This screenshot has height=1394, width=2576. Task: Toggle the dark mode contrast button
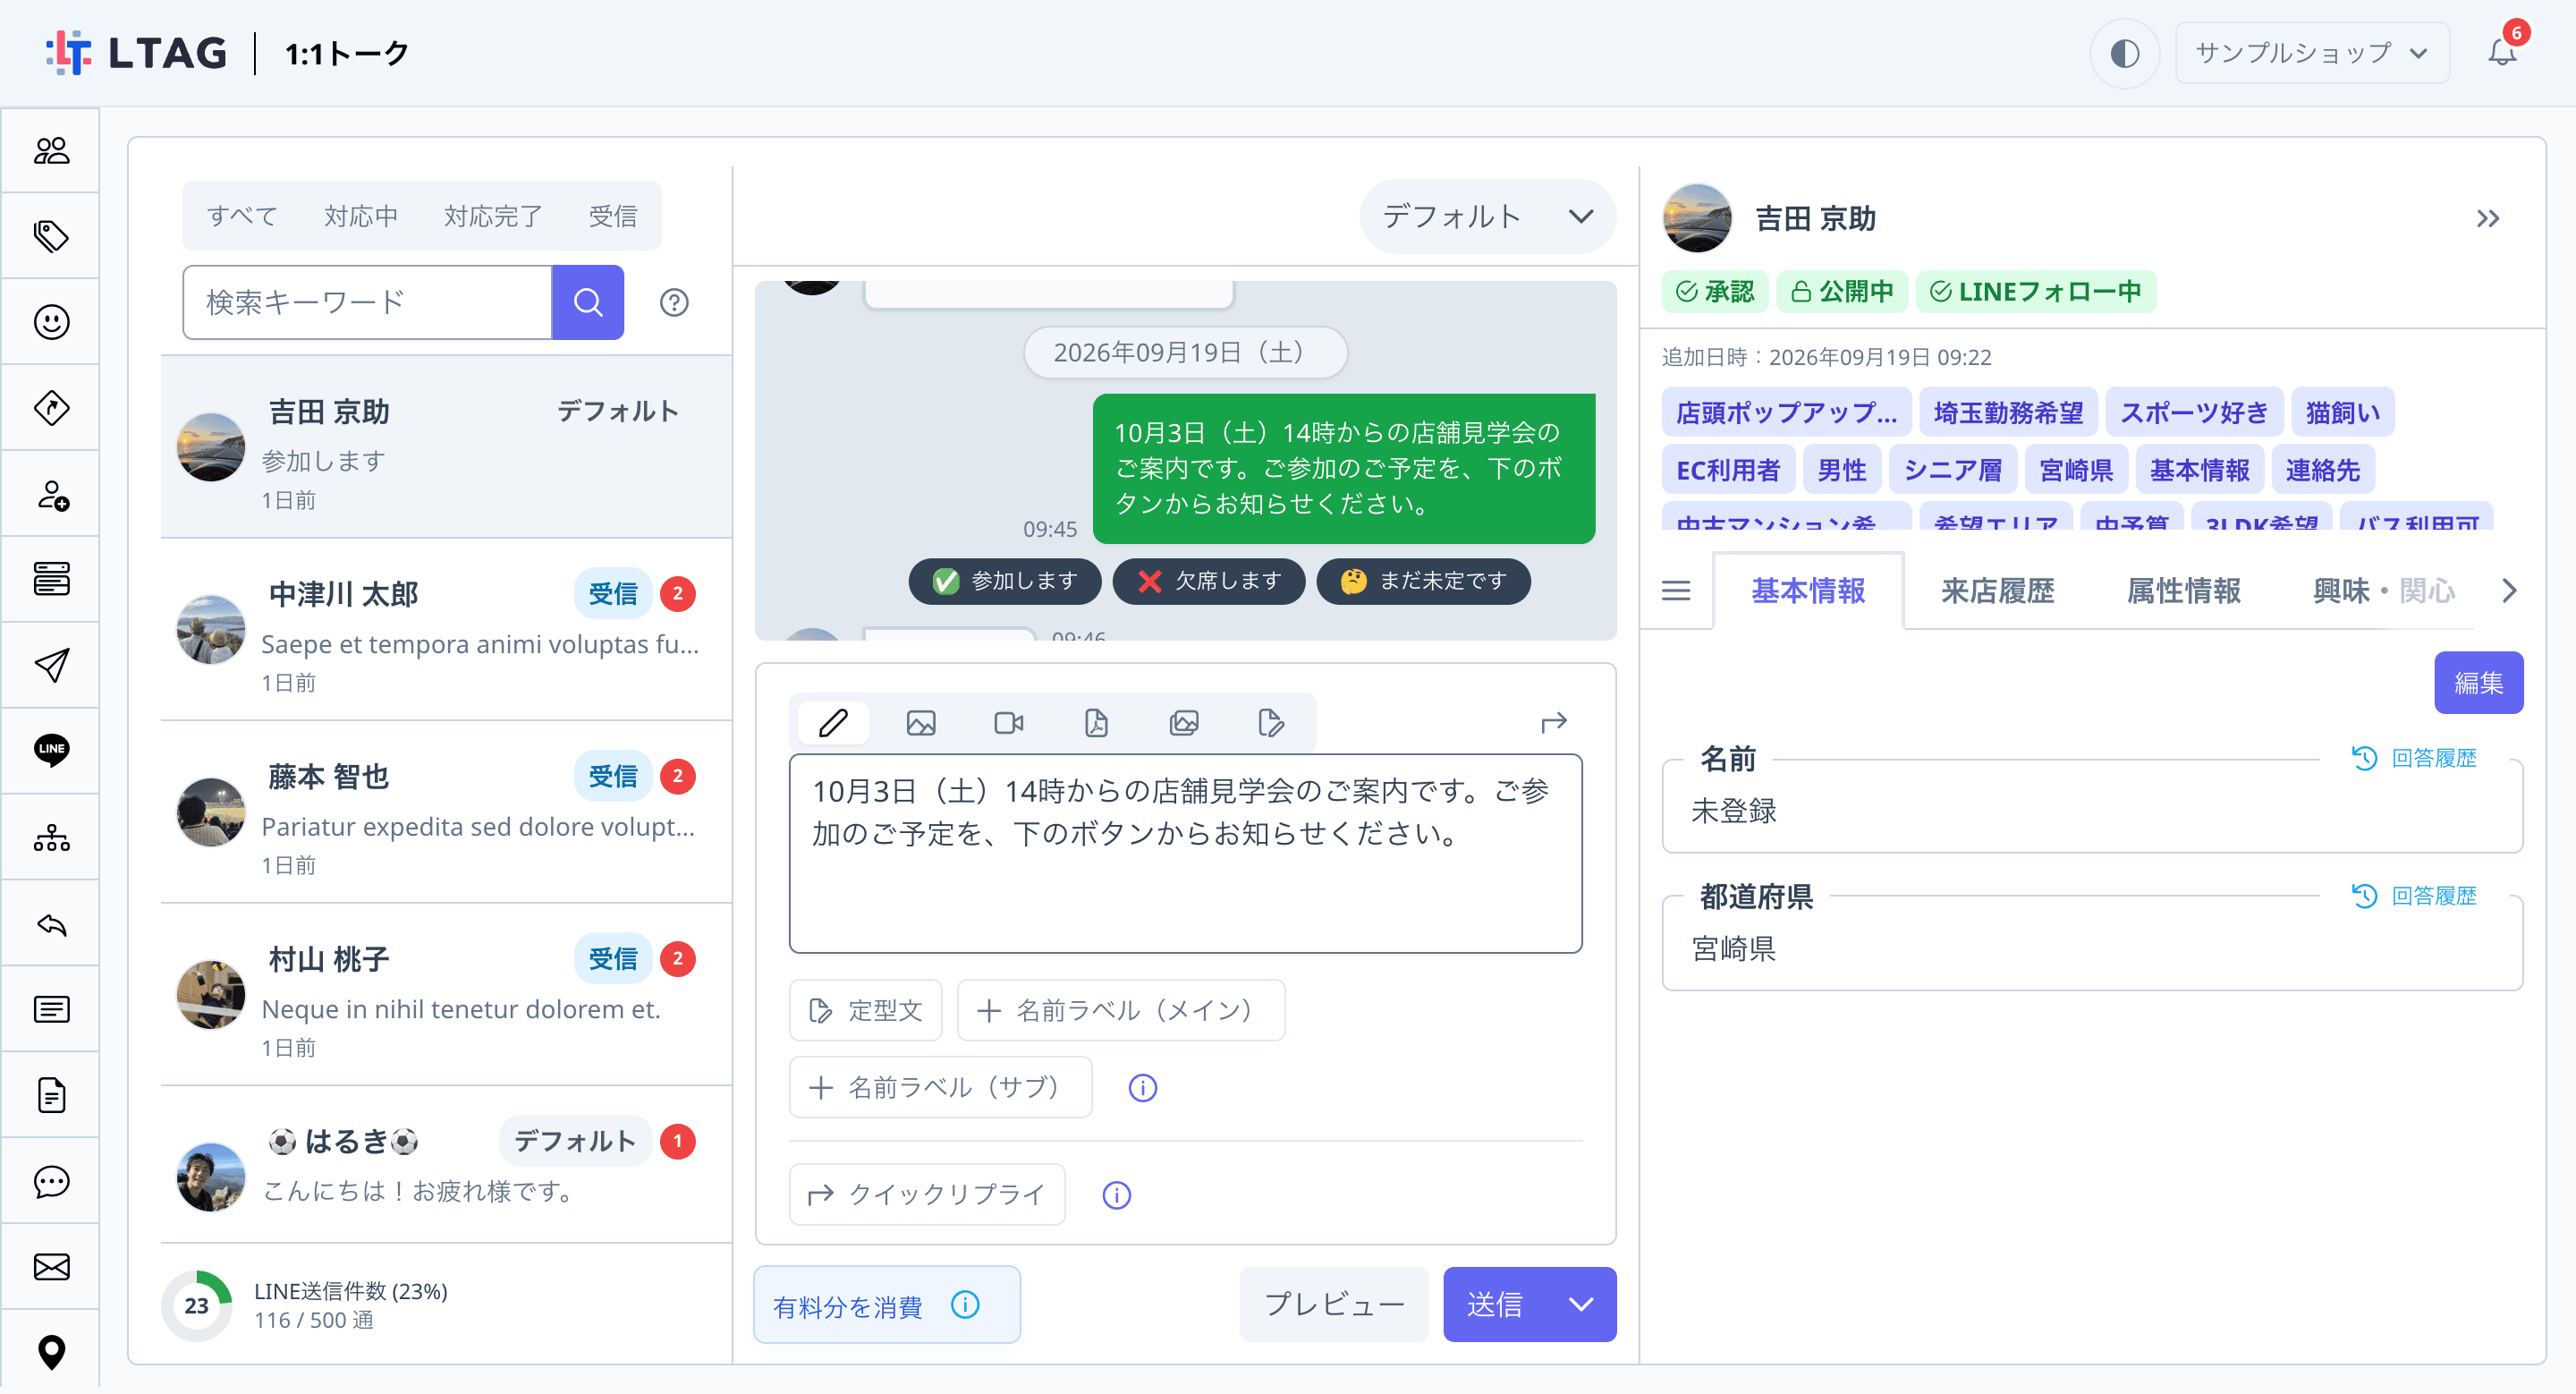(x=2124, y=53)
